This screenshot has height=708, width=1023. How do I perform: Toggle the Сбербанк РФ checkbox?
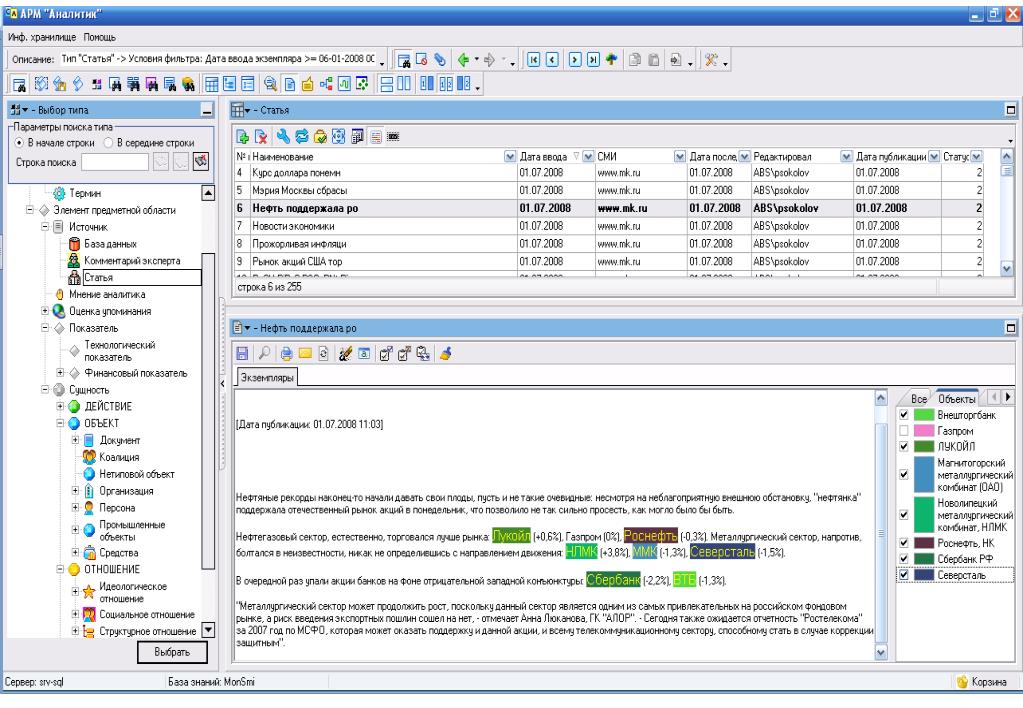coord(904,559)
